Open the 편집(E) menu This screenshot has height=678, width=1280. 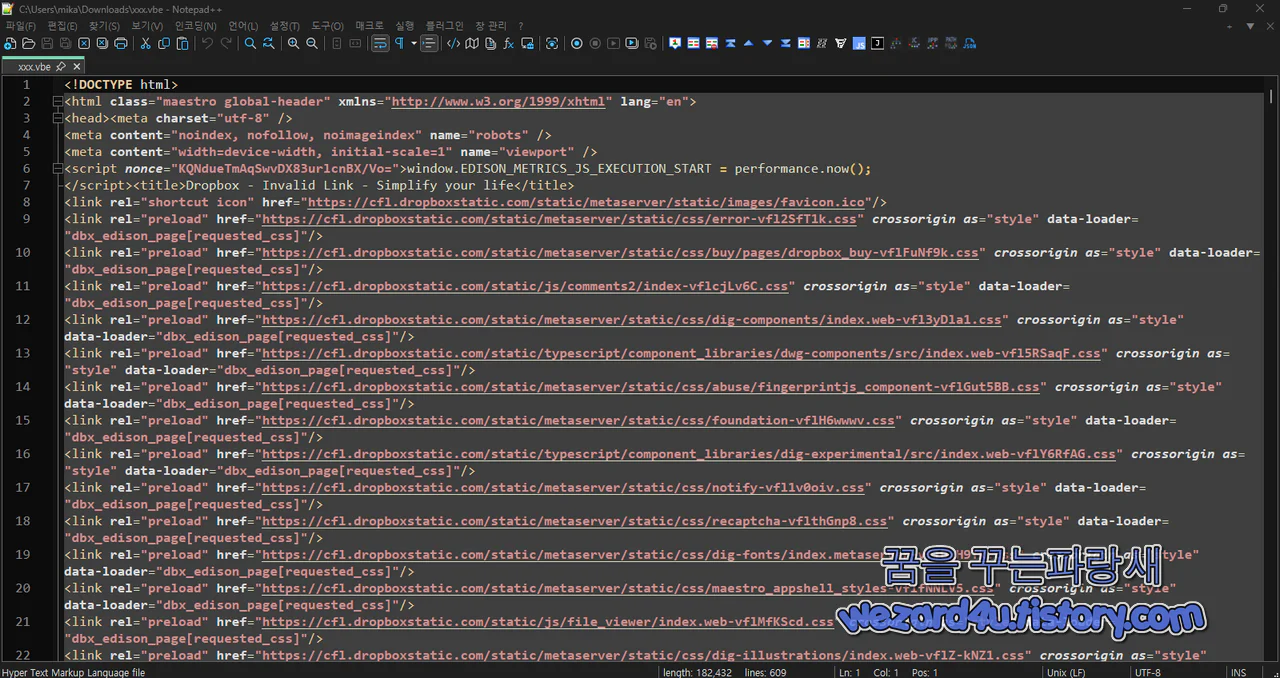tap(62, 26)
